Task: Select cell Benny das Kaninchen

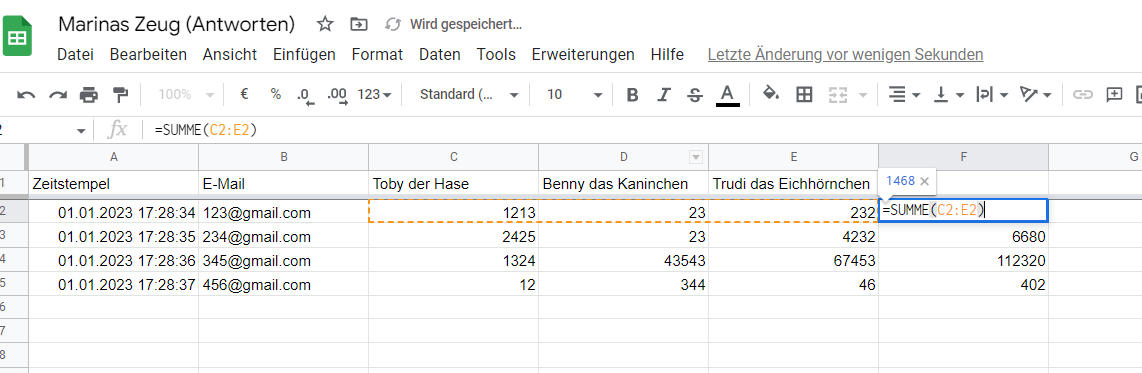Action: pos(623,184)
